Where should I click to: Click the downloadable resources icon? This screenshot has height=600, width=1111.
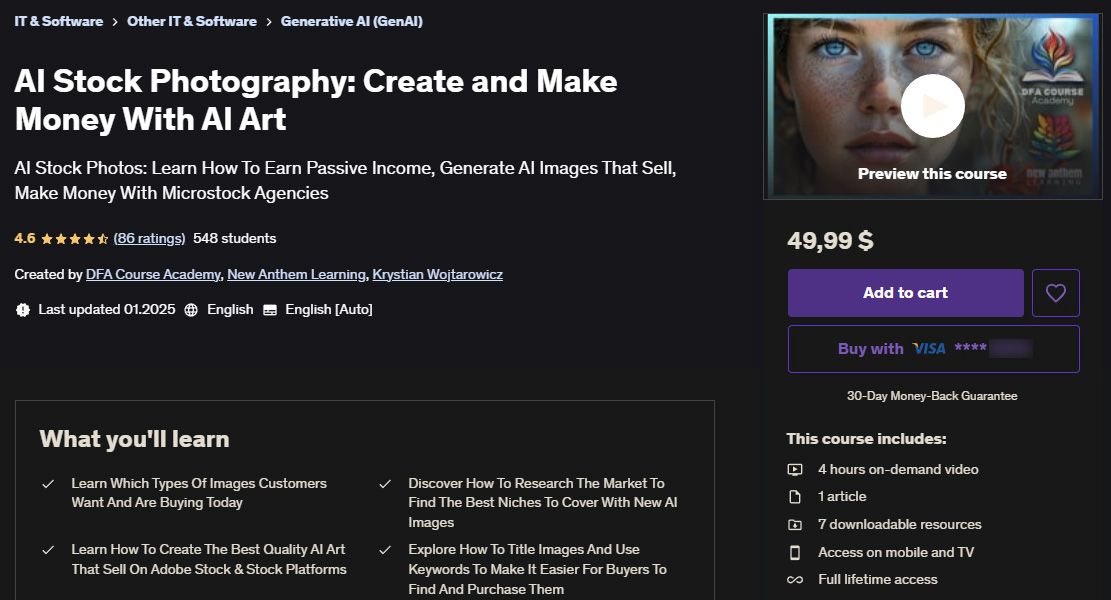pos(795,525)
